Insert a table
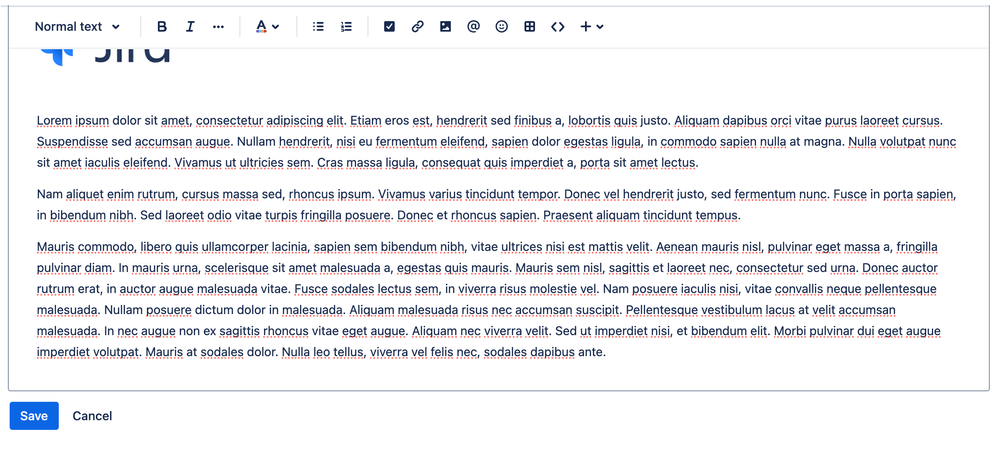999x458 pixels. click(529, 27)
